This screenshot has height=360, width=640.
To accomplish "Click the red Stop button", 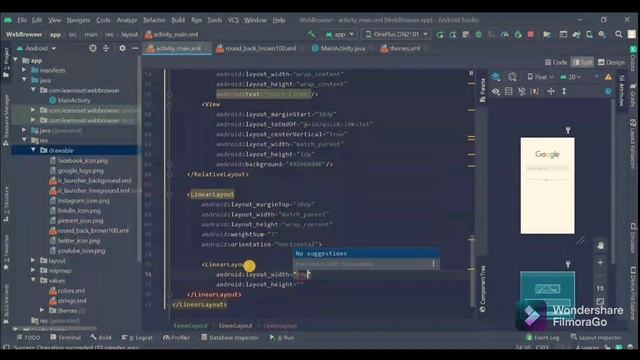I will [x=531, y=35].
